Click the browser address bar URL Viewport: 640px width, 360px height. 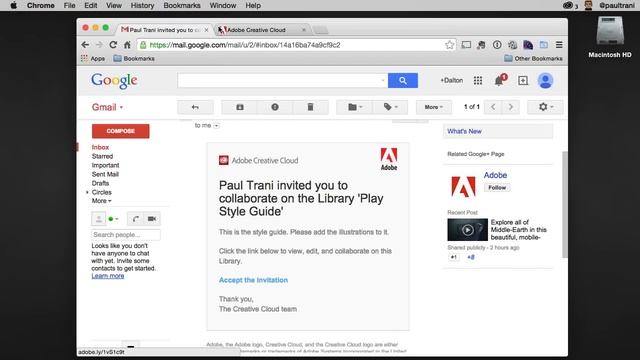pyautogui.click(x=245, y=45)
